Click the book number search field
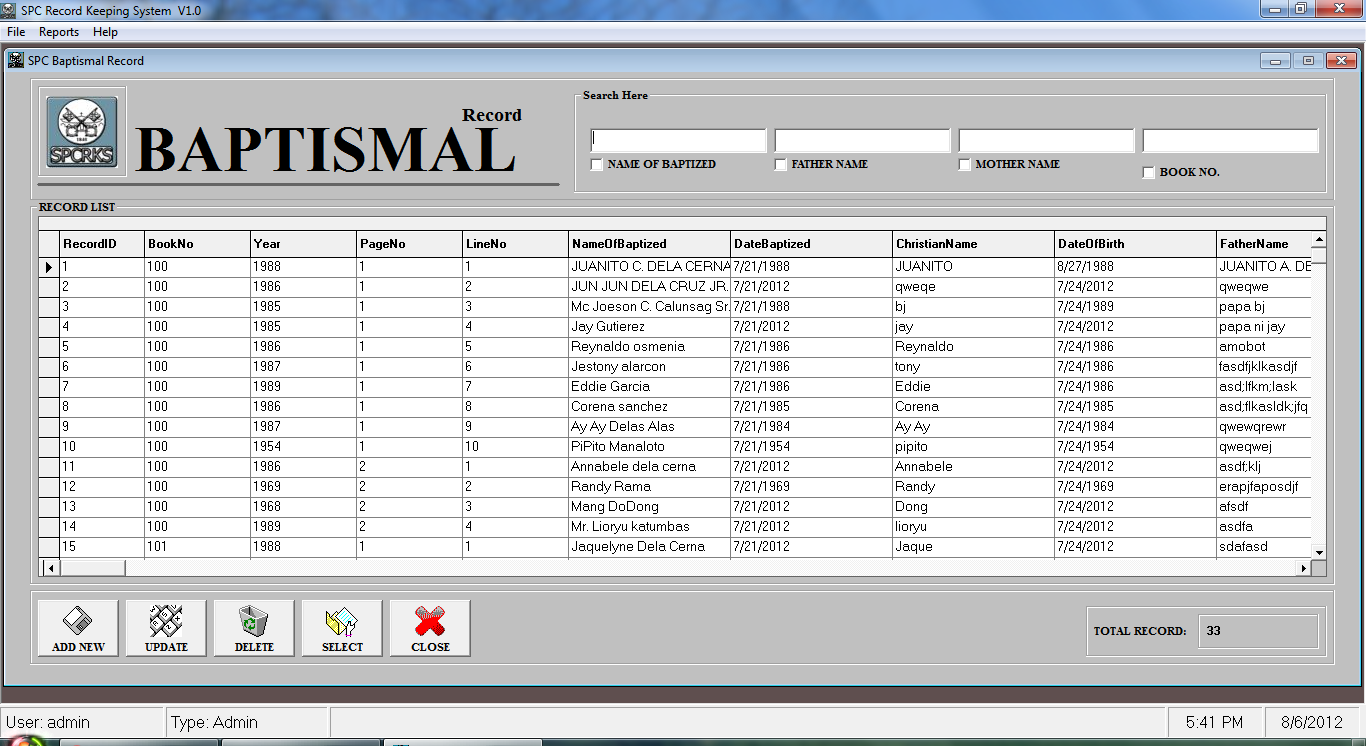The width and height of the screenshot is (1366, 746). [x=1230, y=140]
